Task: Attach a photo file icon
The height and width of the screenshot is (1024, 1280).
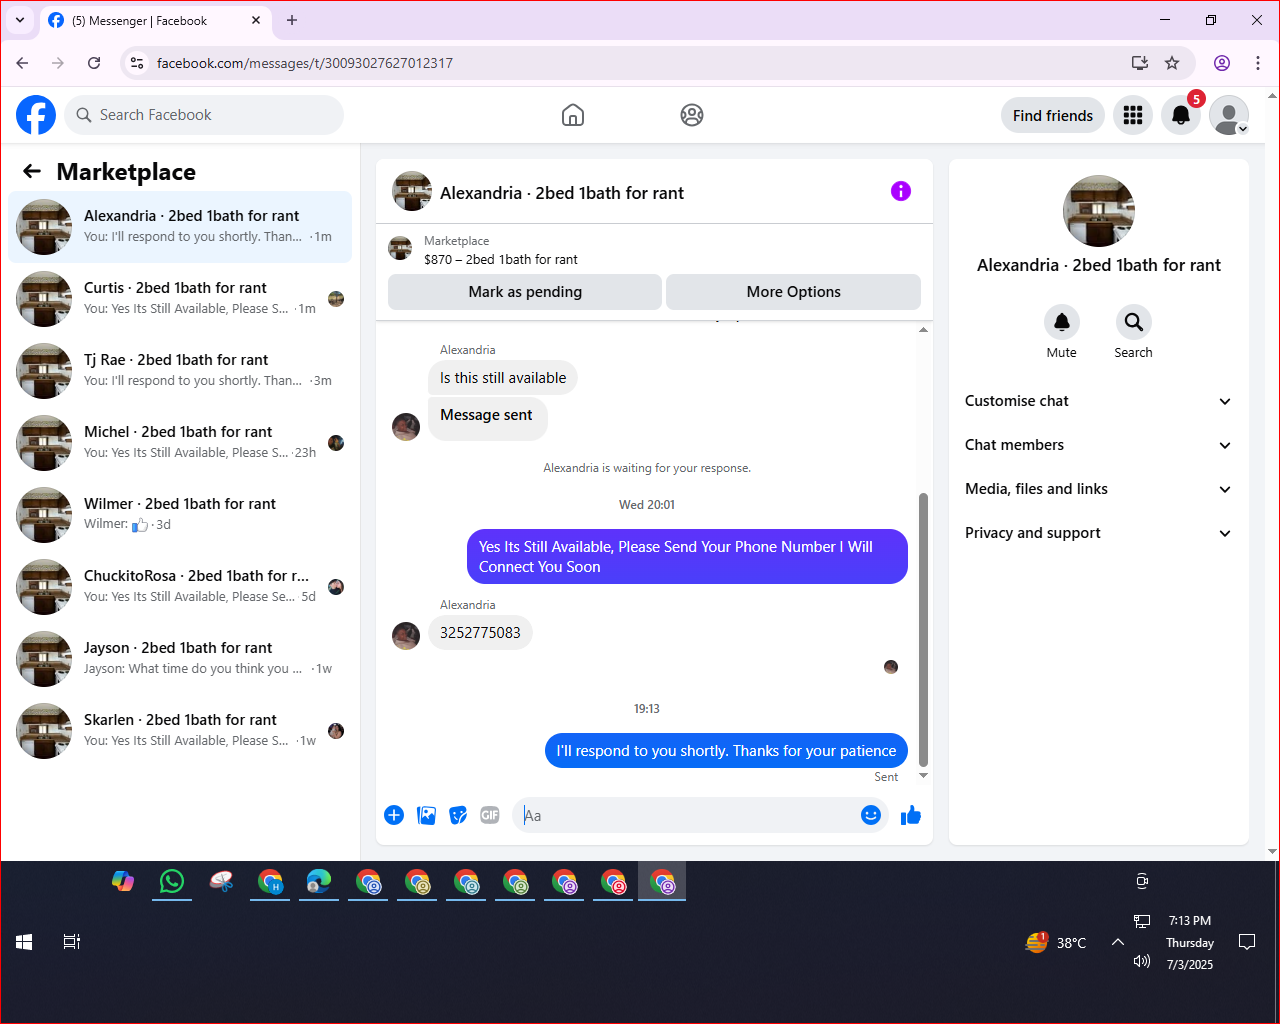Action: click(x=426, y=815)
